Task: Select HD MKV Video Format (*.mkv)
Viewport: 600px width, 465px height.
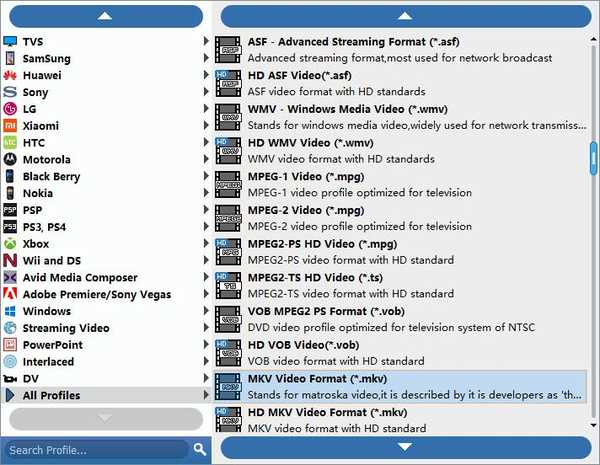Action: (x=400, y=419)
